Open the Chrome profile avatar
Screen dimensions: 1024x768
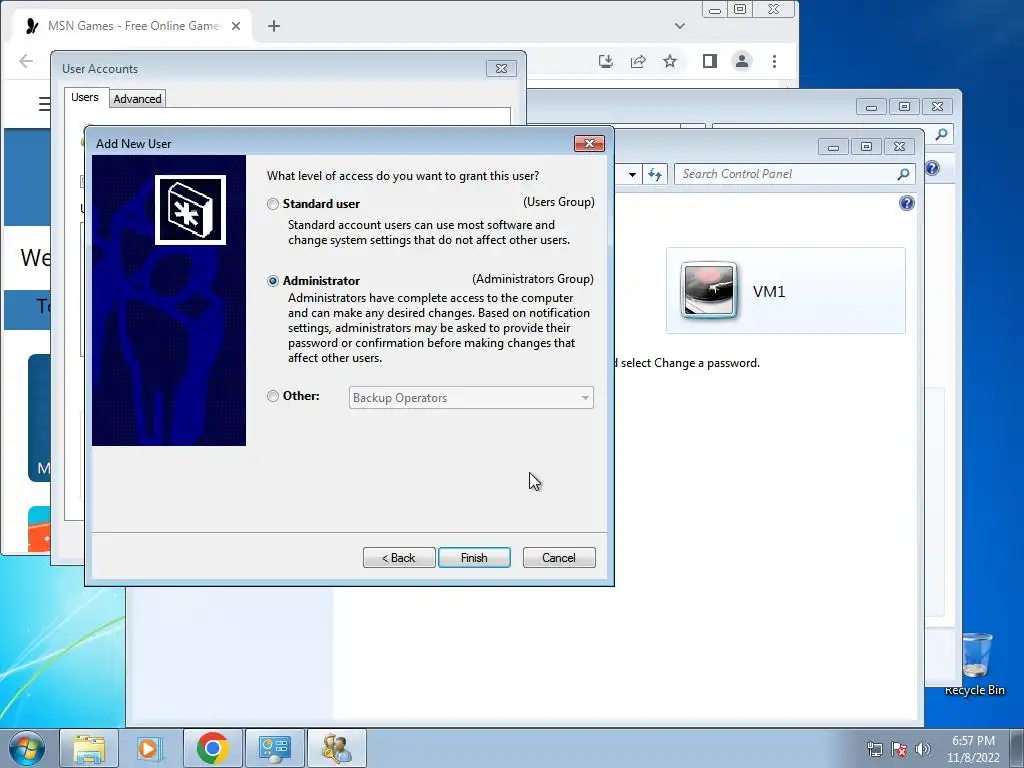point(742,61)
